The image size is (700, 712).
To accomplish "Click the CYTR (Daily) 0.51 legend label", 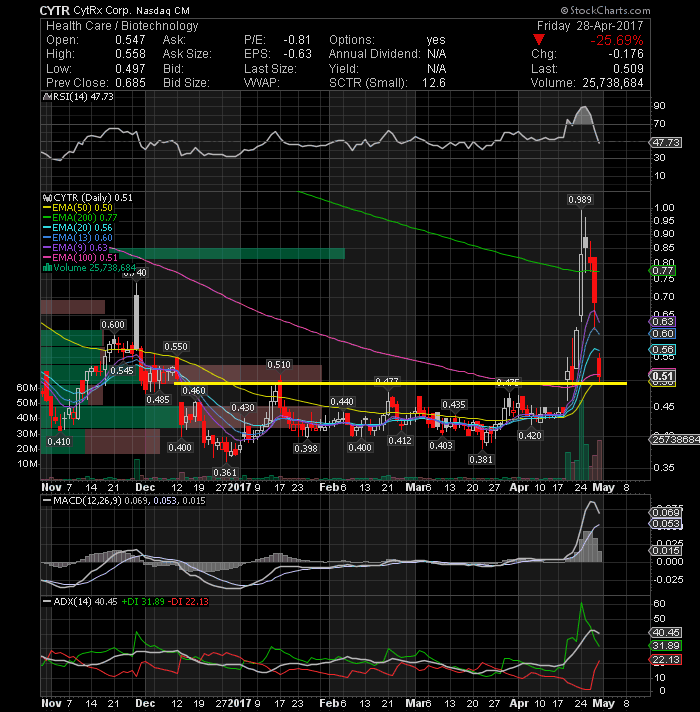I will point(88,198).
